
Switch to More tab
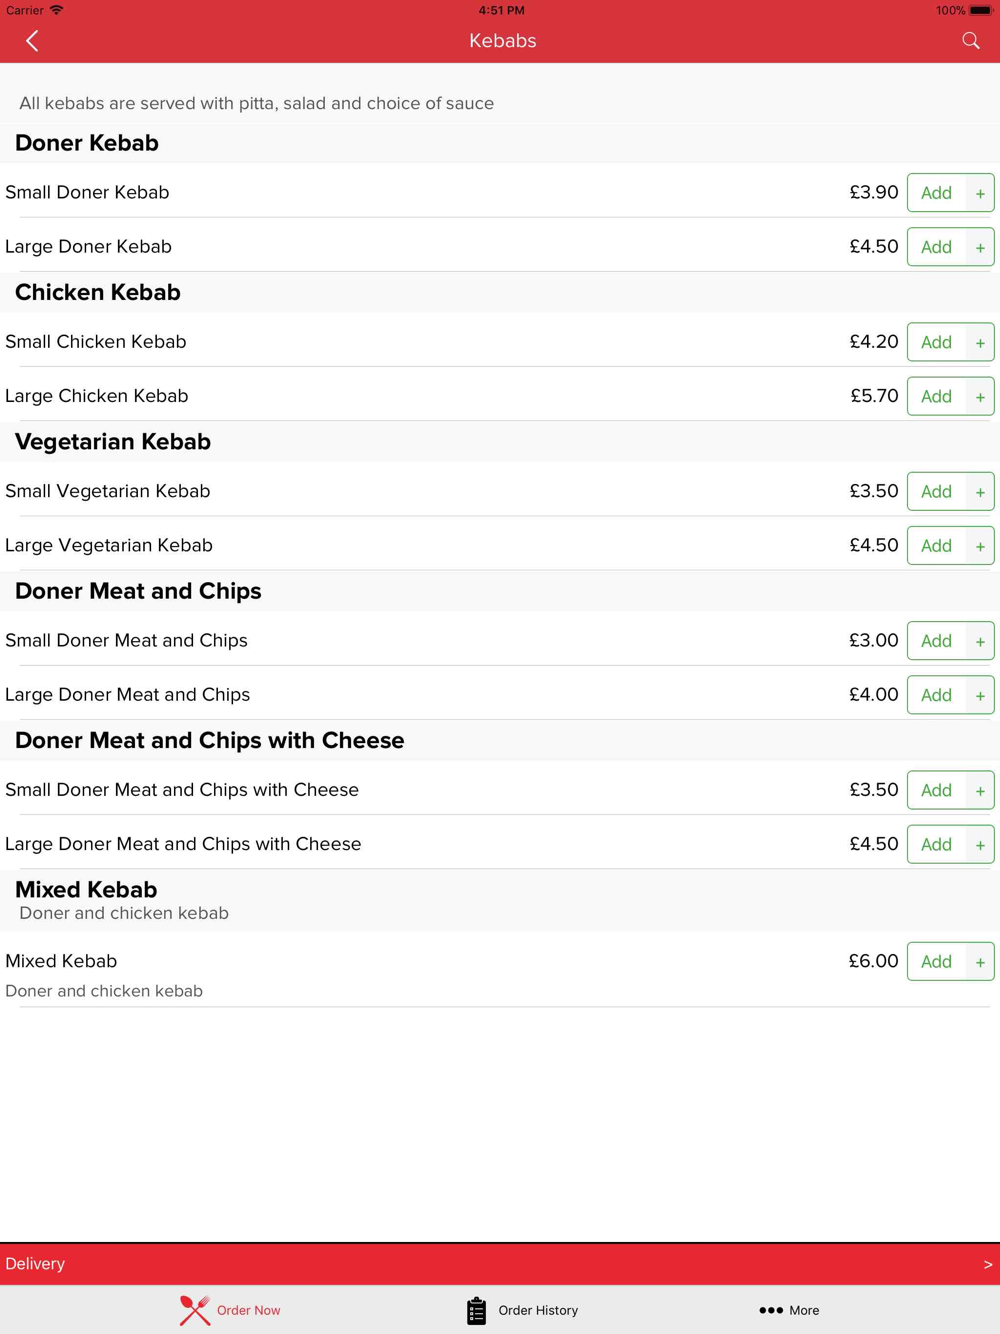(789, 1310)
